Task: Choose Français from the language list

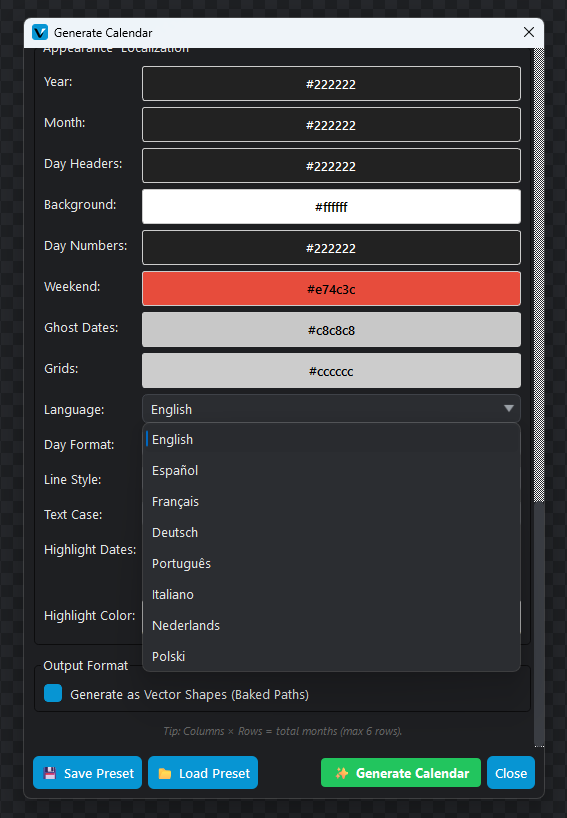Action: (x=331, y=501)
